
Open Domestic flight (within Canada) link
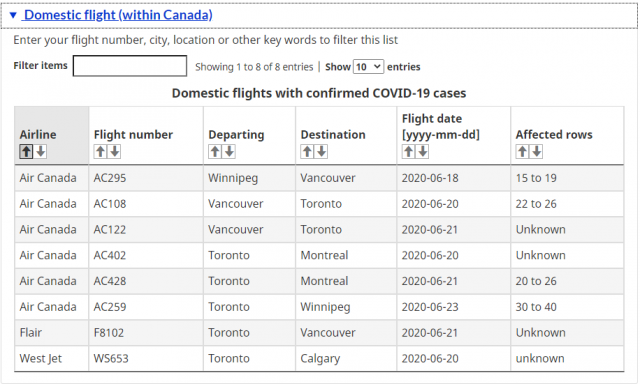pos(118,15)
